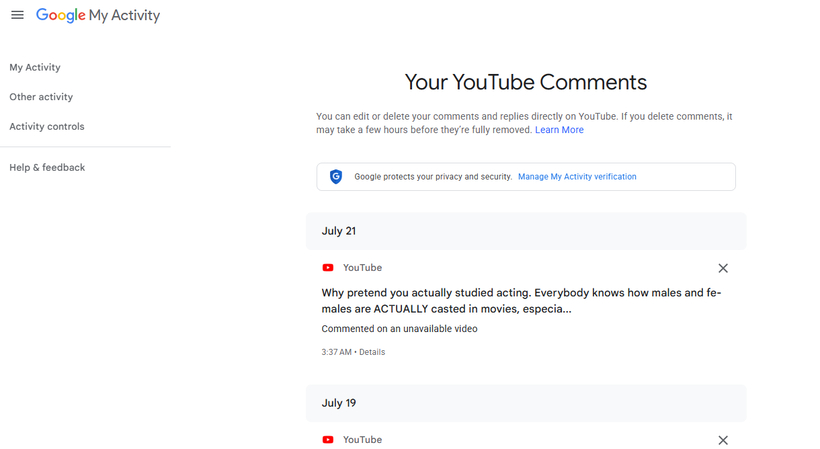Open the comment starting "Why pretend you actually"
820x449 pixels.
pyautogui.click(x=521, y=301)
